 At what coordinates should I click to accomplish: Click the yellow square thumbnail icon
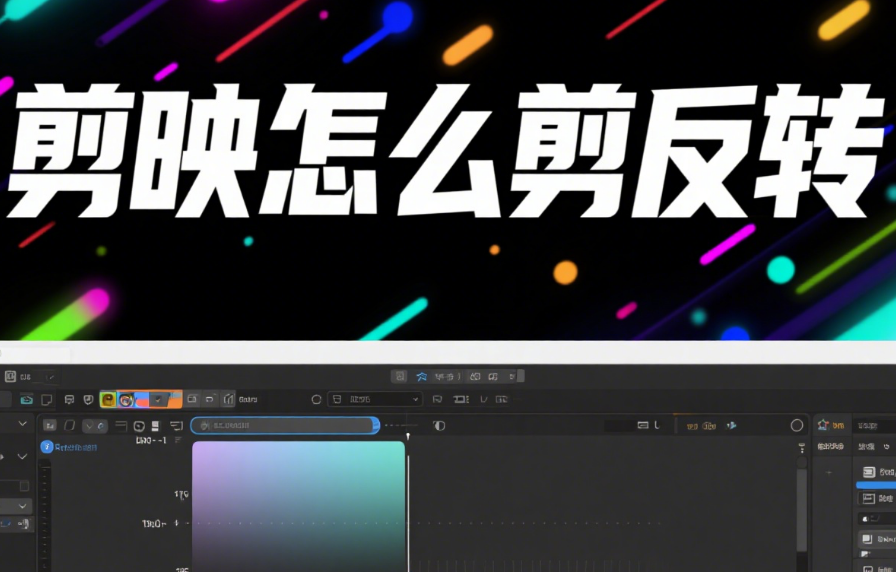[108, 399]
